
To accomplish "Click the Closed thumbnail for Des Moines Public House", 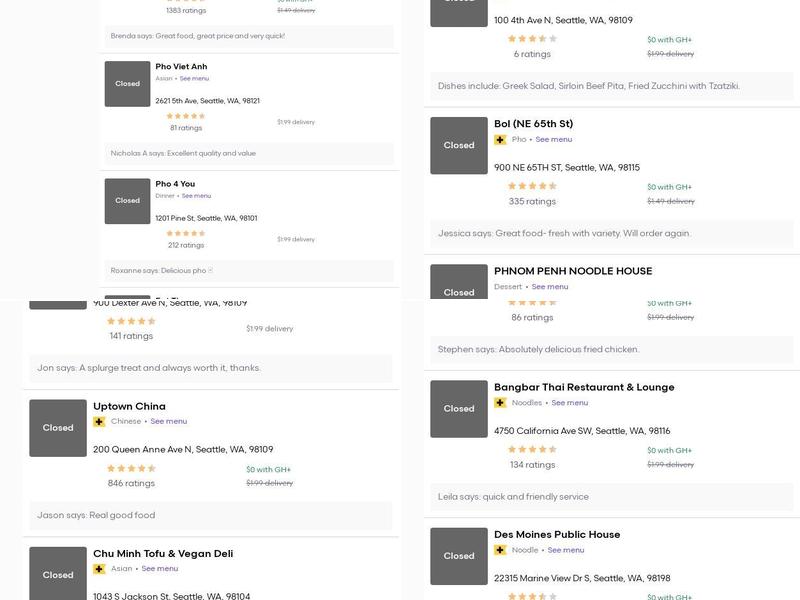I will coord(459,556).
